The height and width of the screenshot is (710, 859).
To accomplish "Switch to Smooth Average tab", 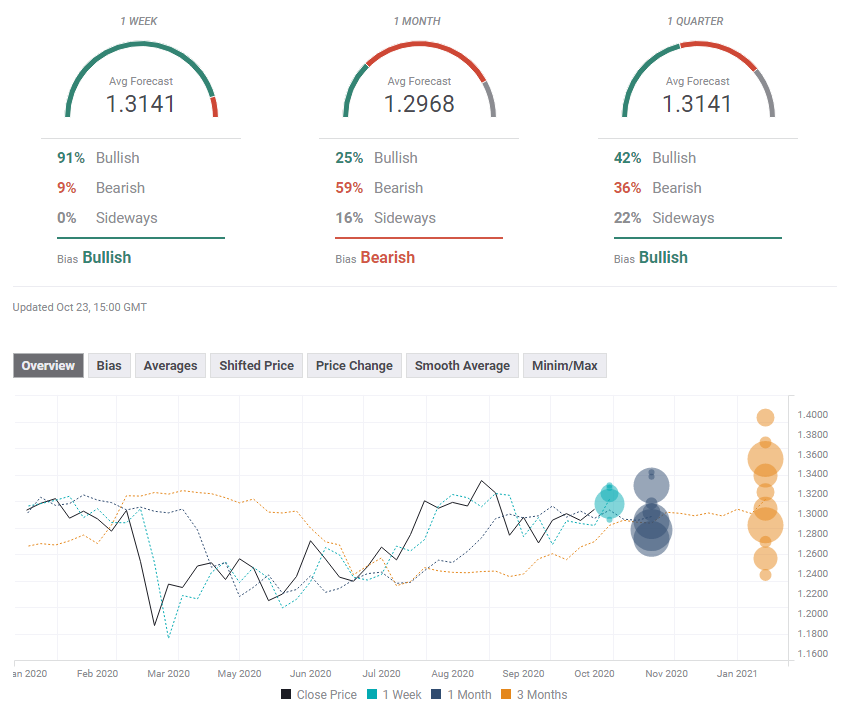I will [x=462, y=365].
